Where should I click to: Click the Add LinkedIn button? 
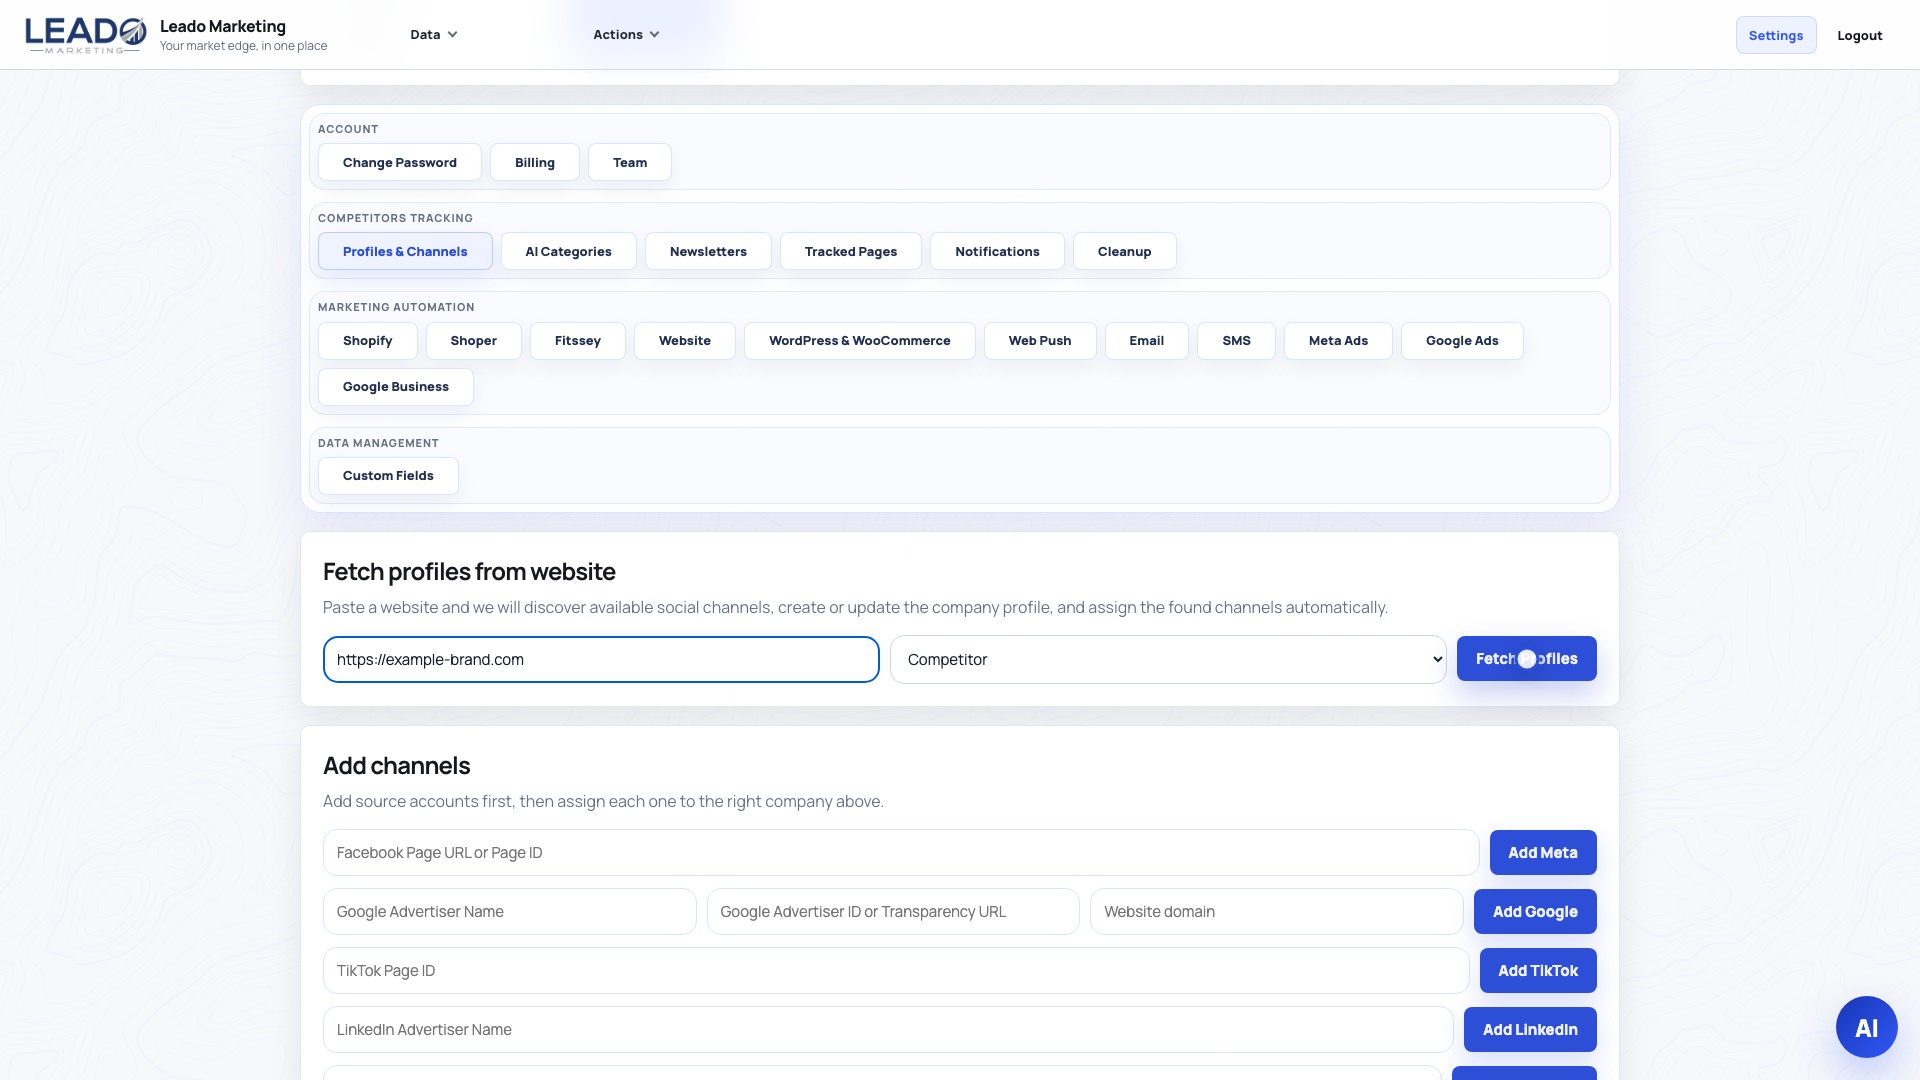(x=1530, y=1030)
